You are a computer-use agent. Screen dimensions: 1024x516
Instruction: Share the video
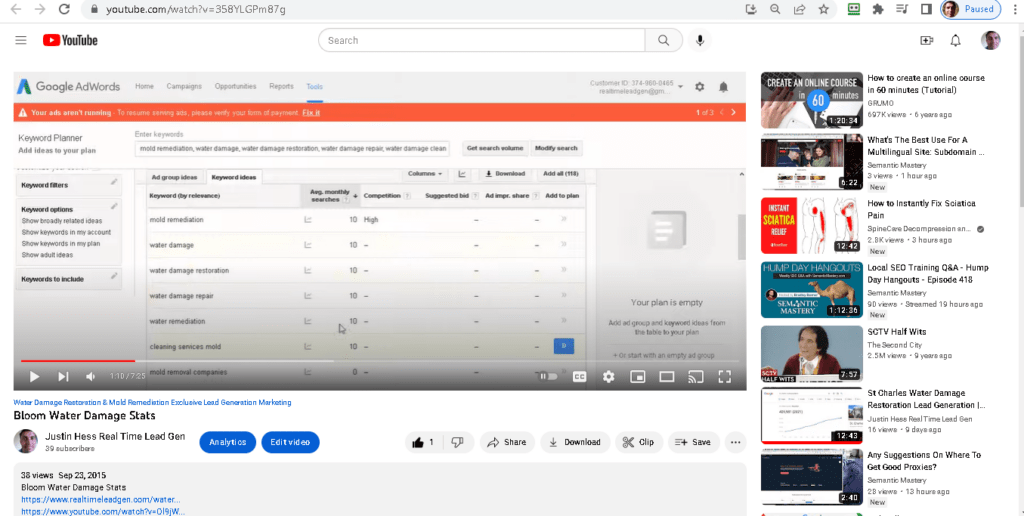[x=507, y=442]
